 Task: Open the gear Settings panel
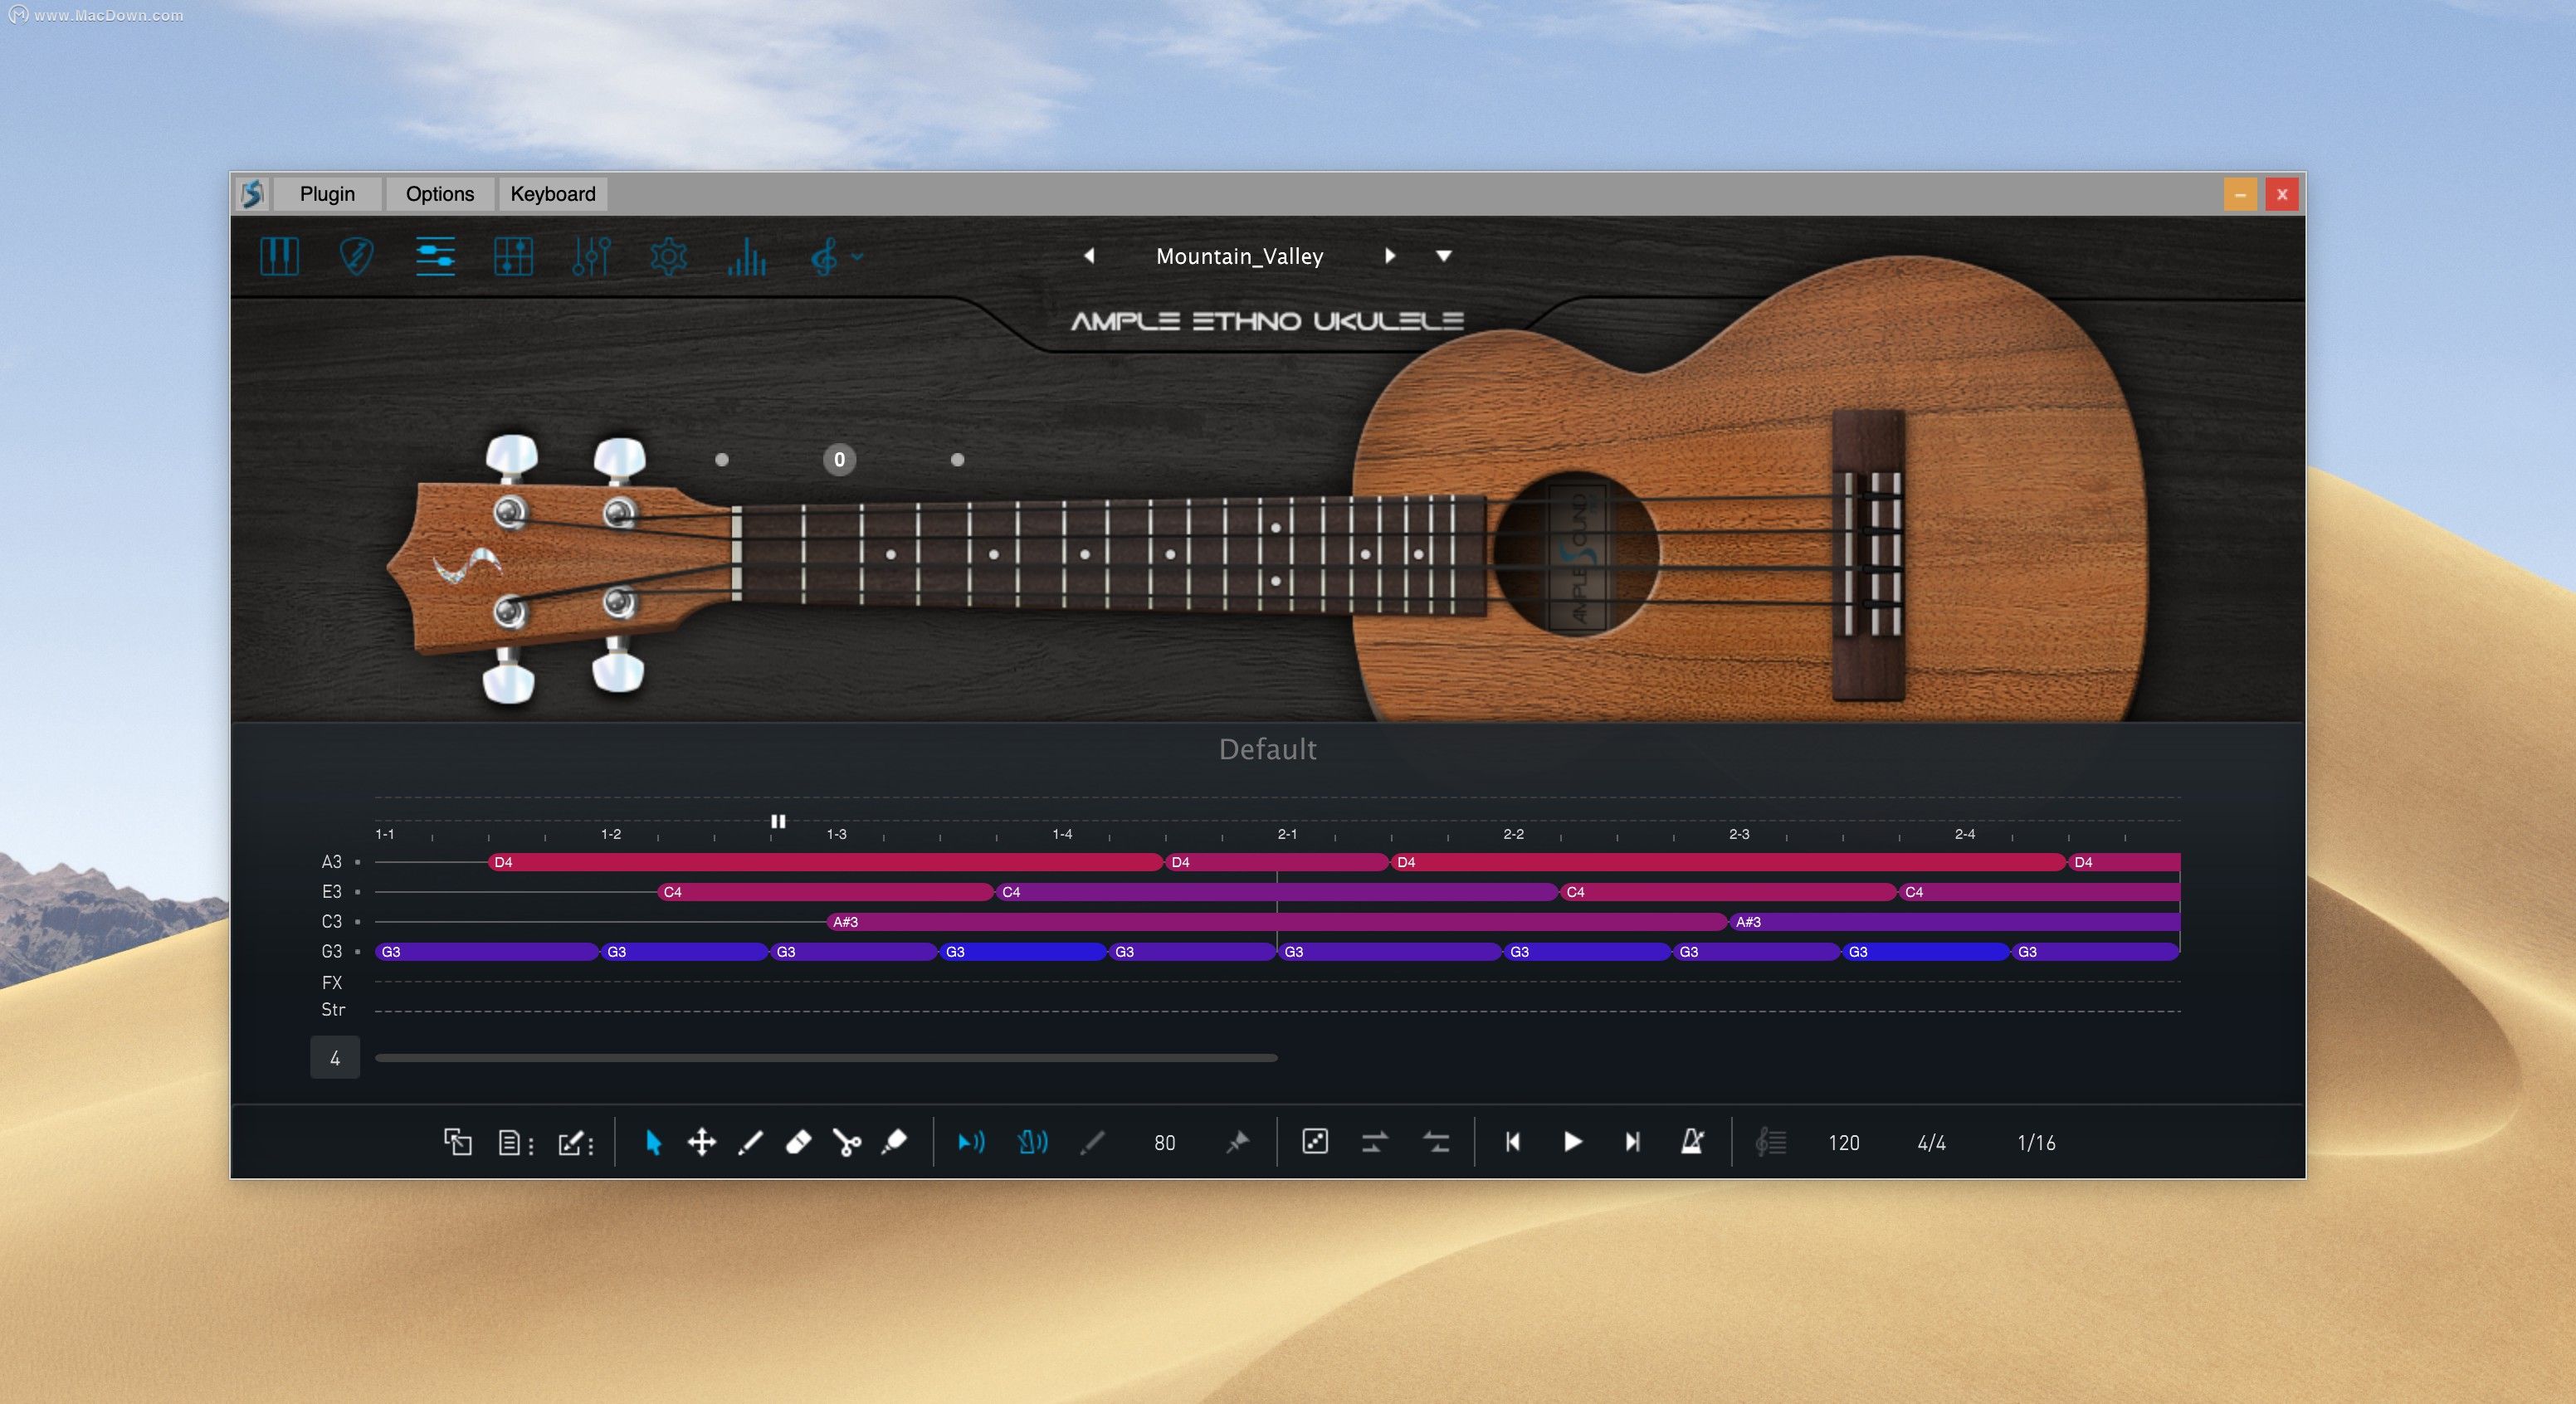click(668, 257)
